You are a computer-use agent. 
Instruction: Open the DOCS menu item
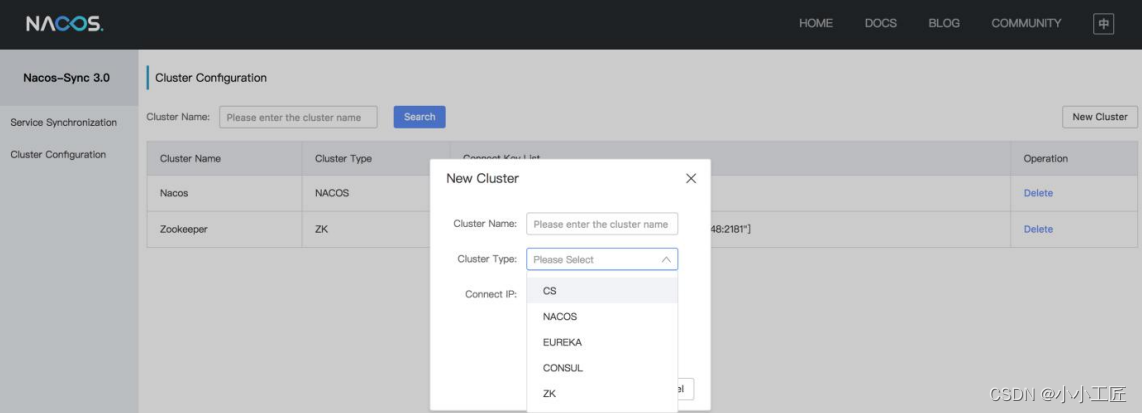[x=881, y=23]
